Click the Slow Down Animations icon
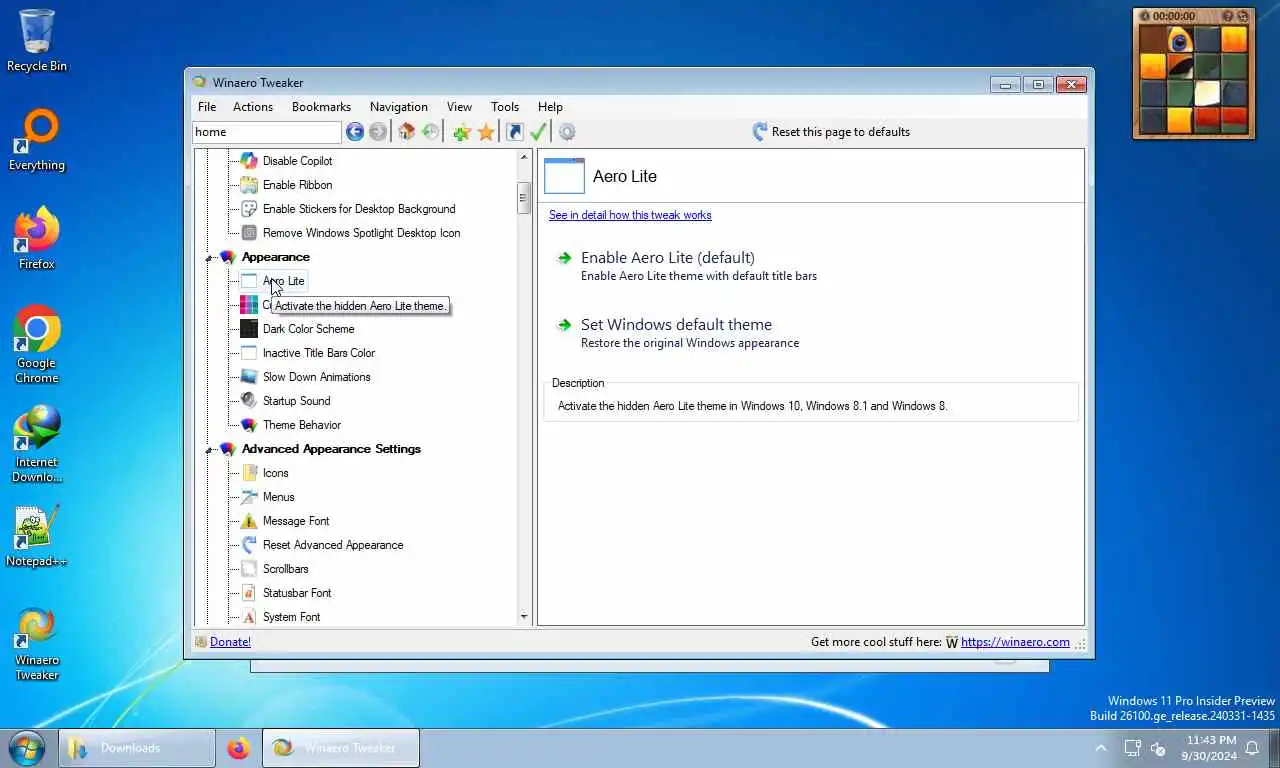 (x=249, y=377)
